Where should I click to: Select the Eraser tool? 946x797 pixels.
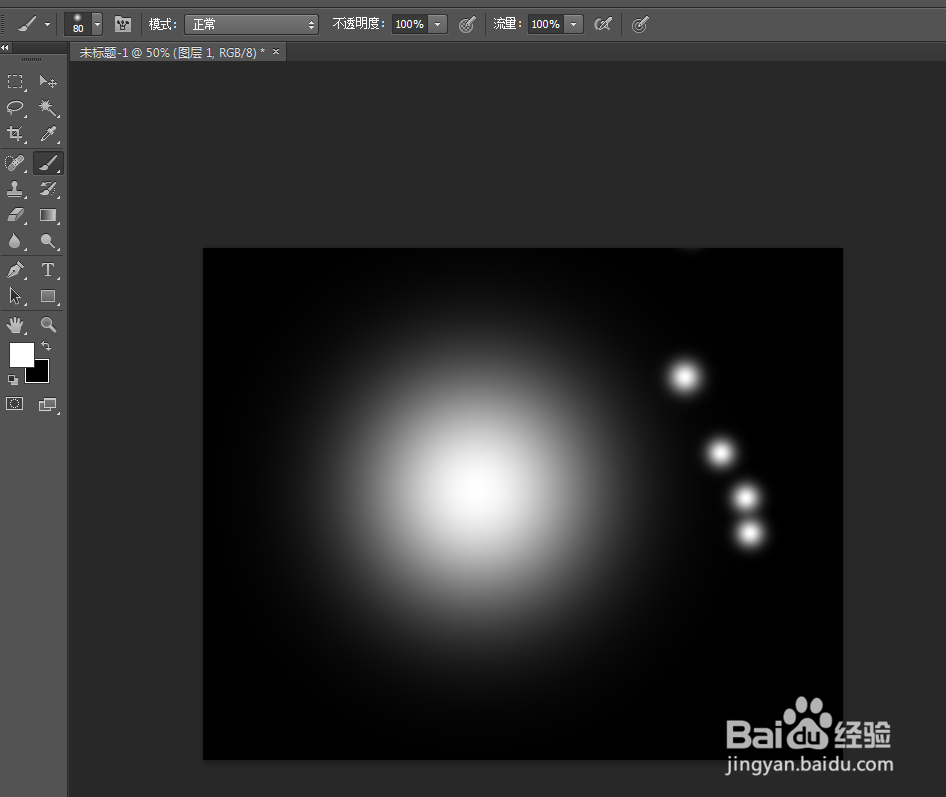(15, 215)
